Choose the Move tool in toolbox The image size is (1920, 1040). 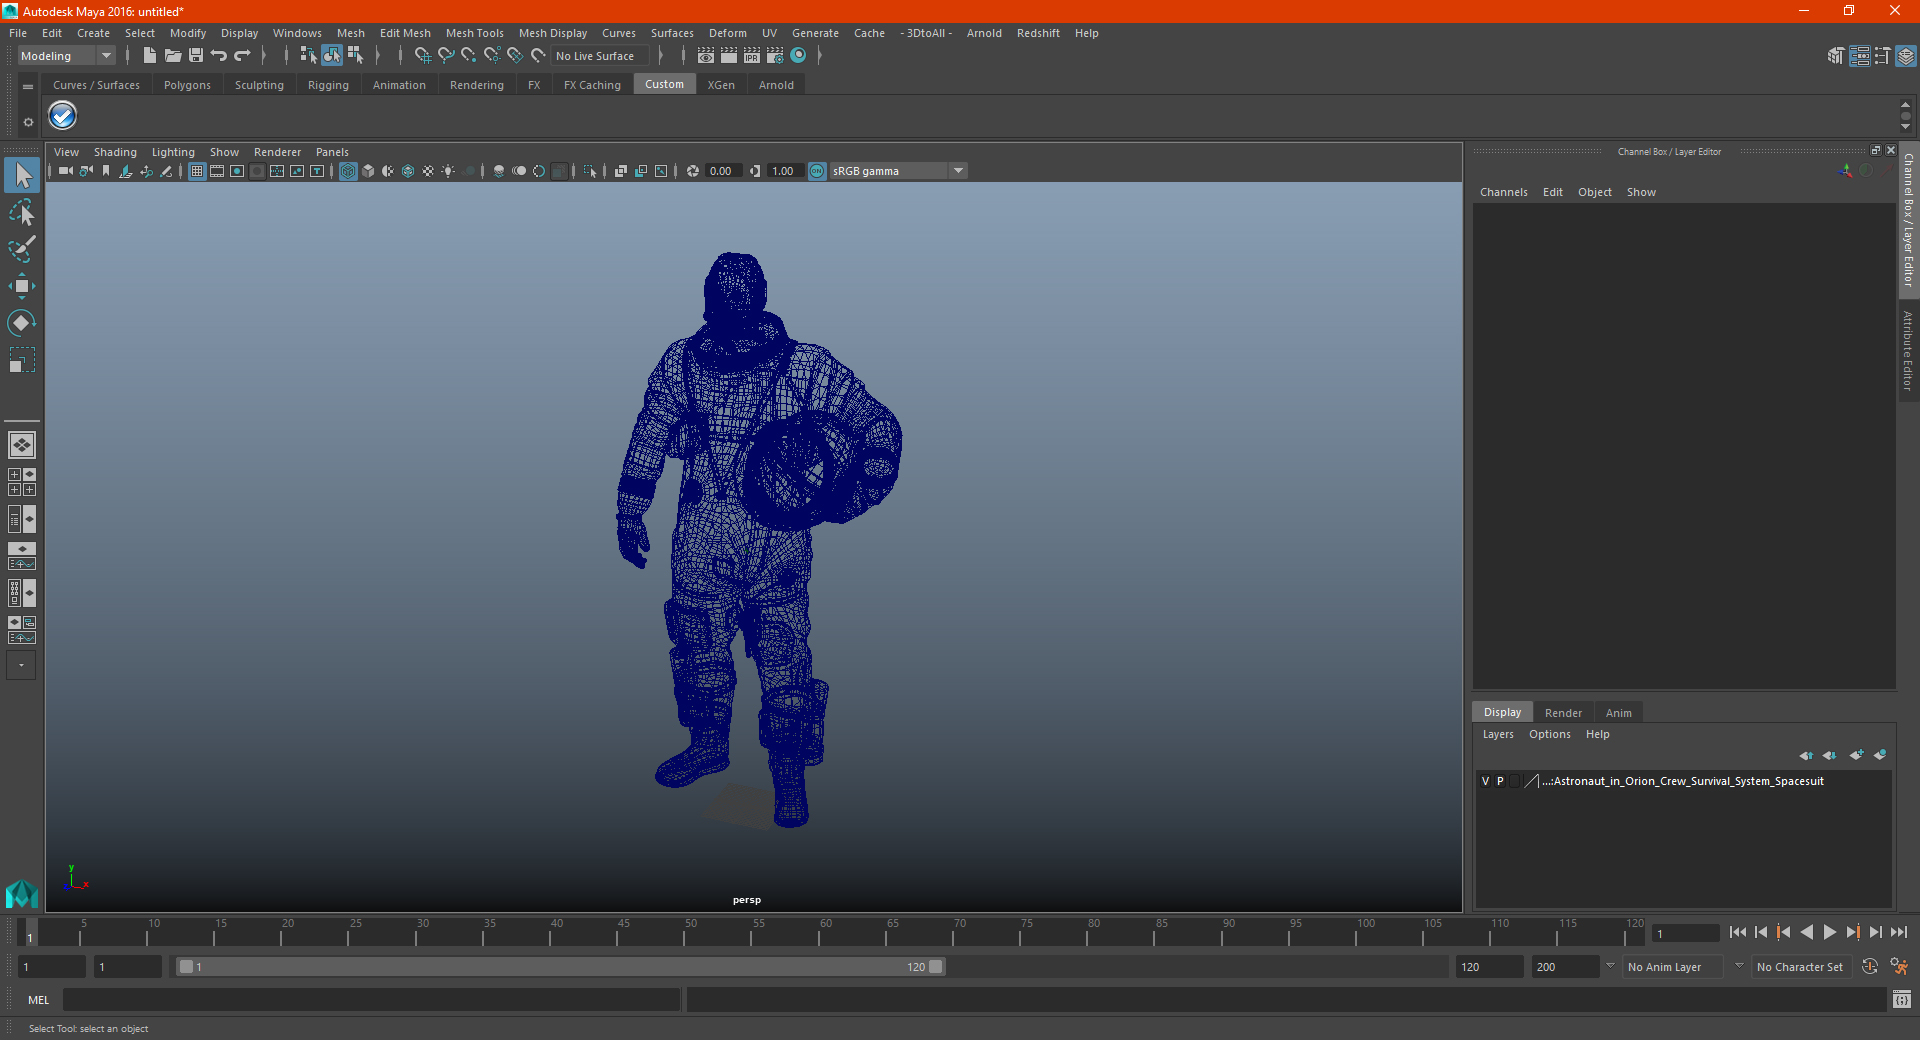click(x=22, y=286)
